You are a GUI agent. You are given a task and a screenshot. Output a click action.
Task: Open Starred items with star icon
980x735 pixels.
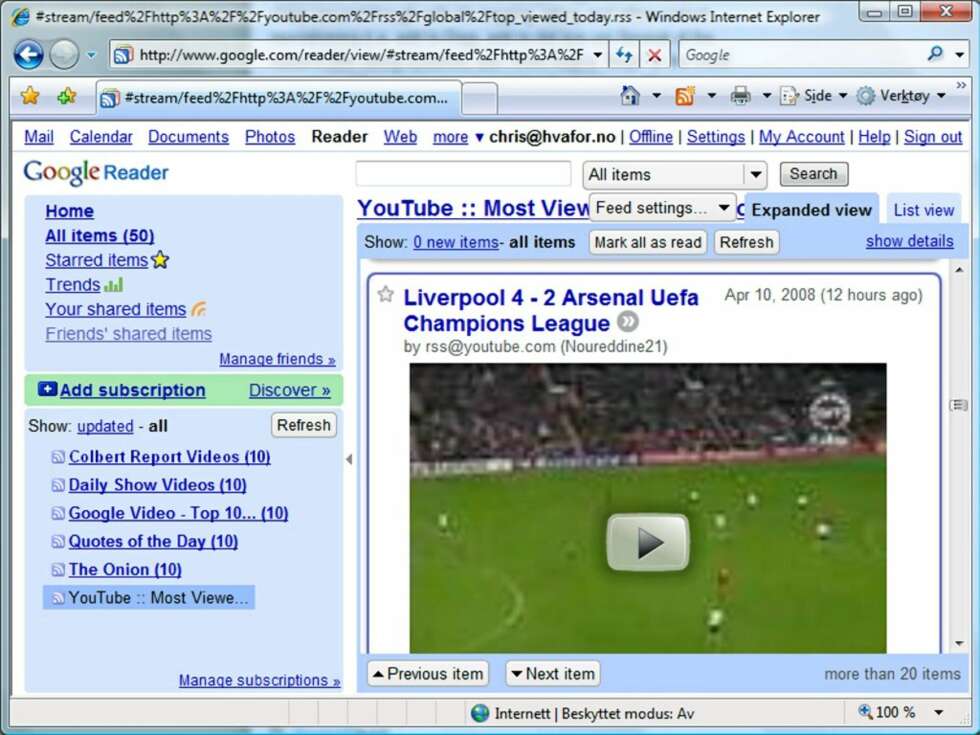107,259
